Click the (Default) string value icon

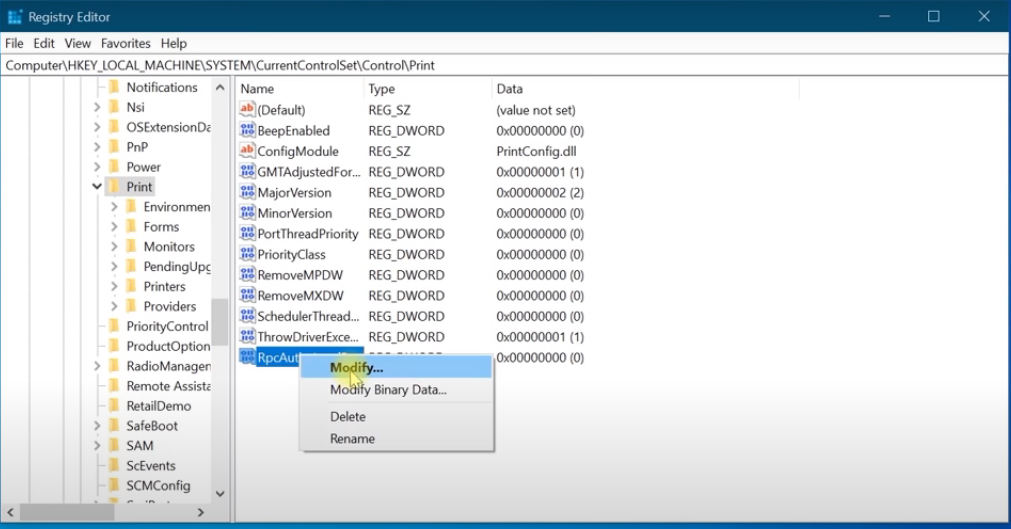(247, 110)
